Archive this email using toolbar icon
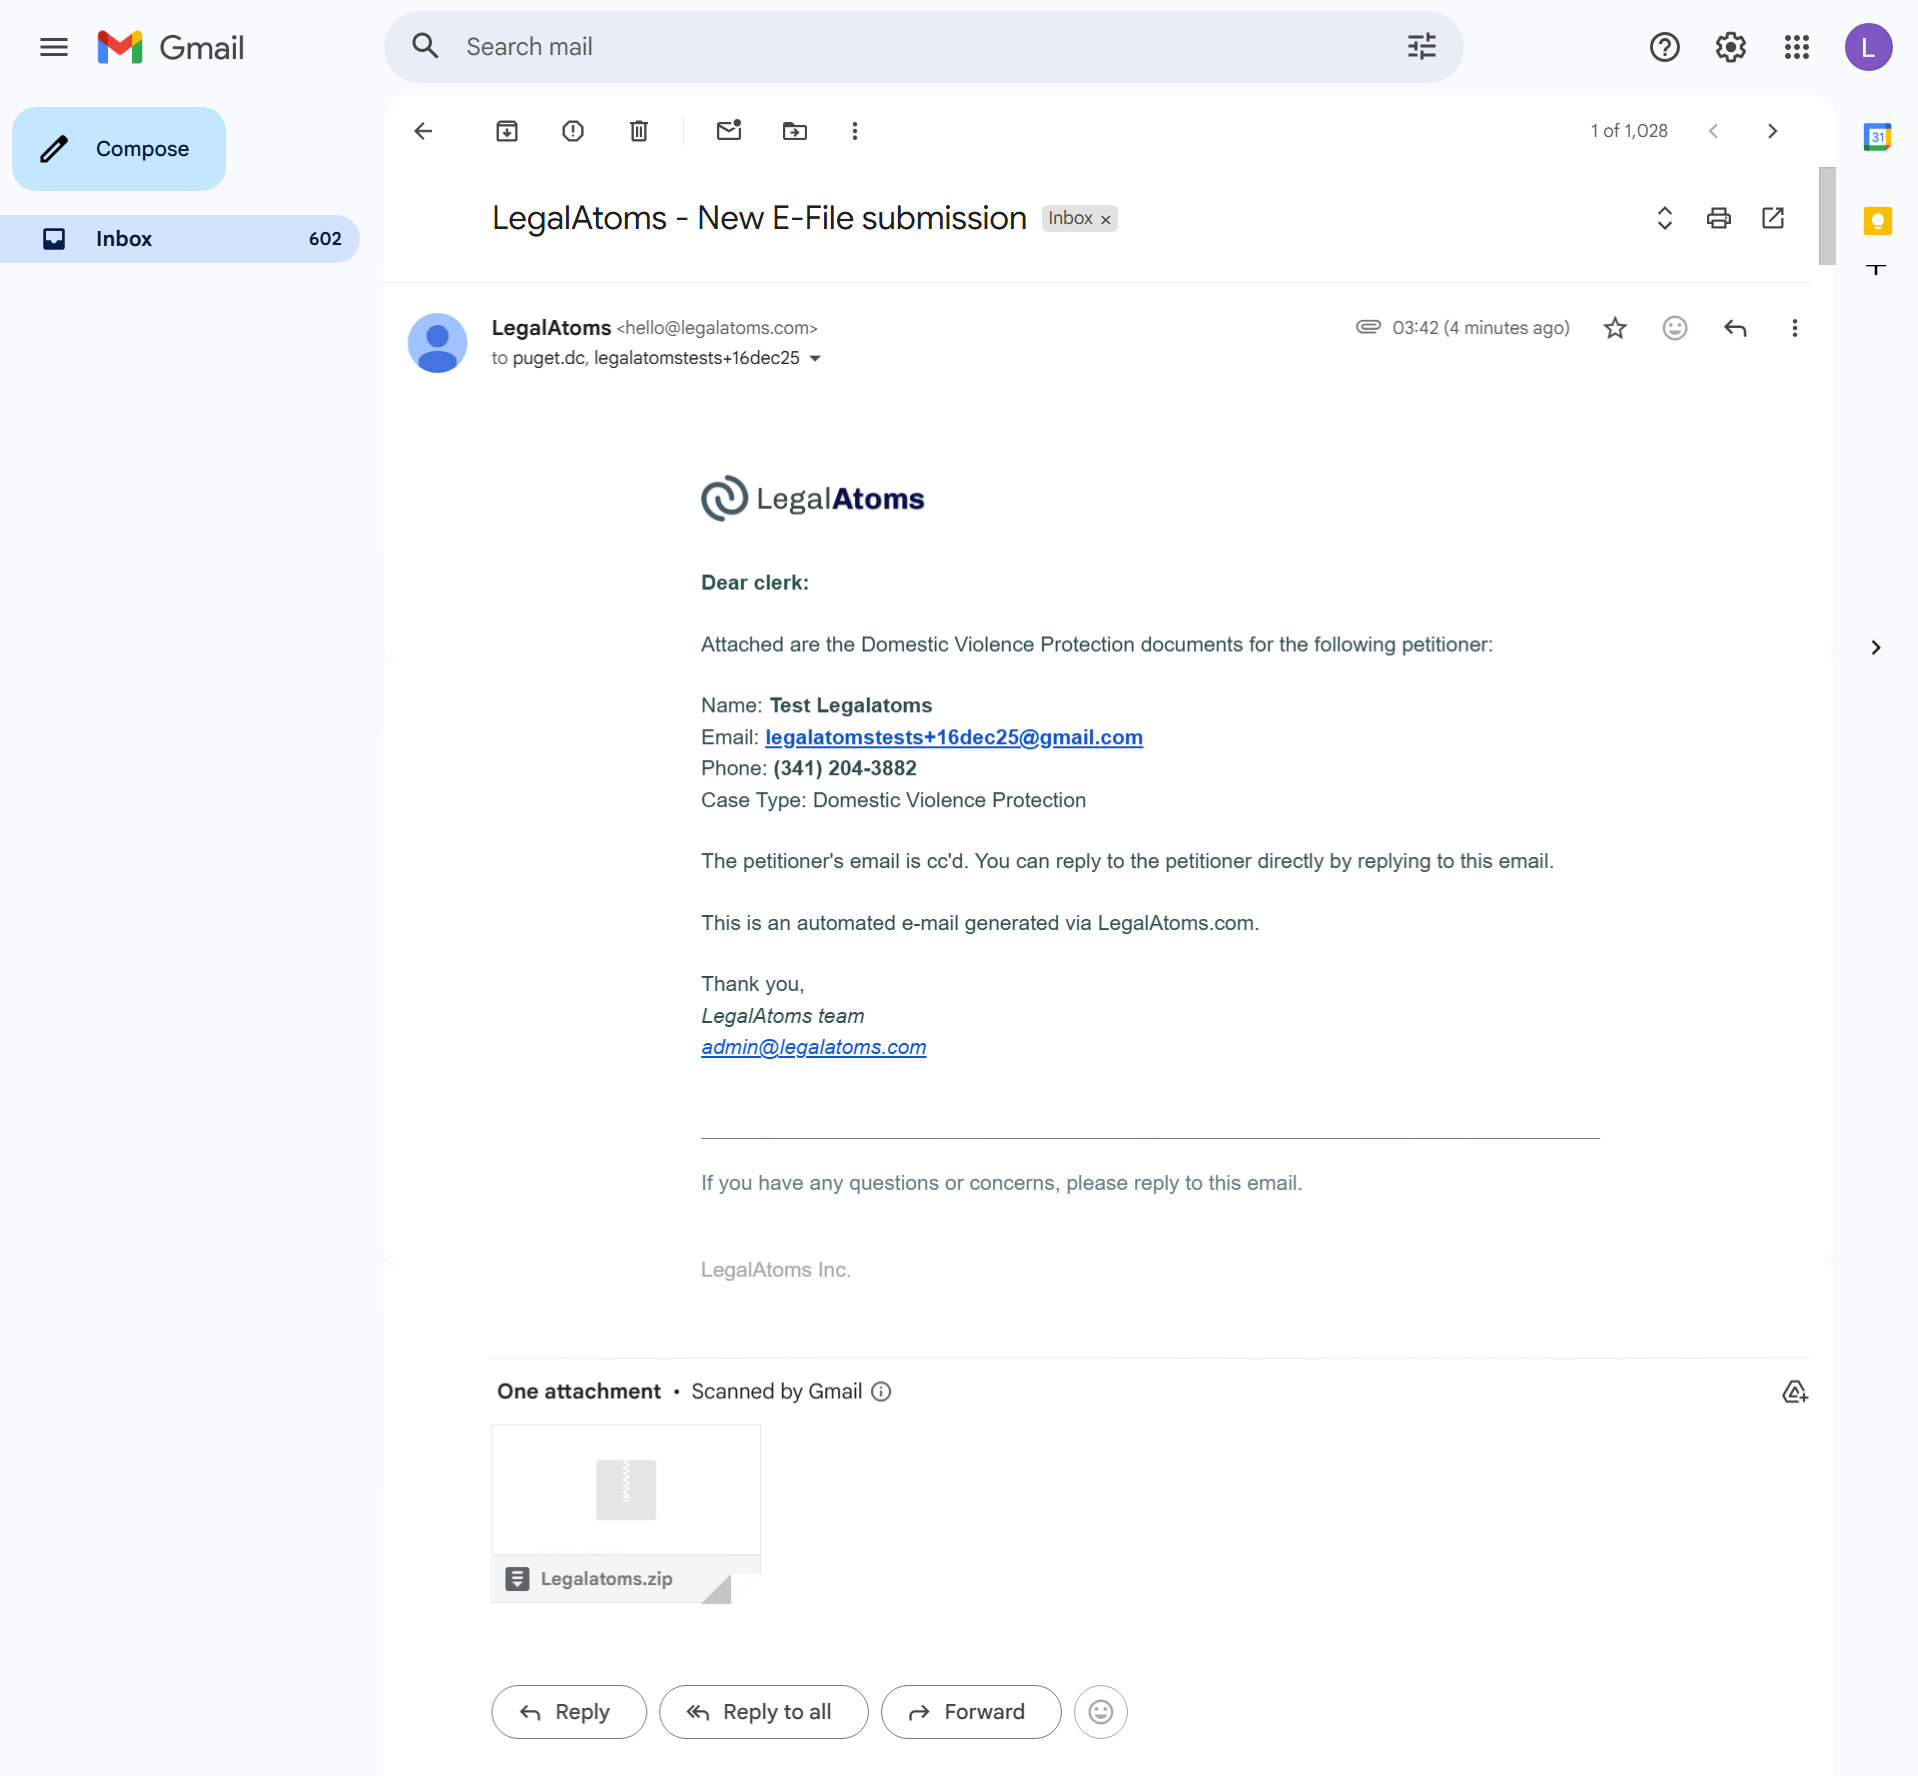The width and height of the screenshot is (1918, 1776). [507, 131]
